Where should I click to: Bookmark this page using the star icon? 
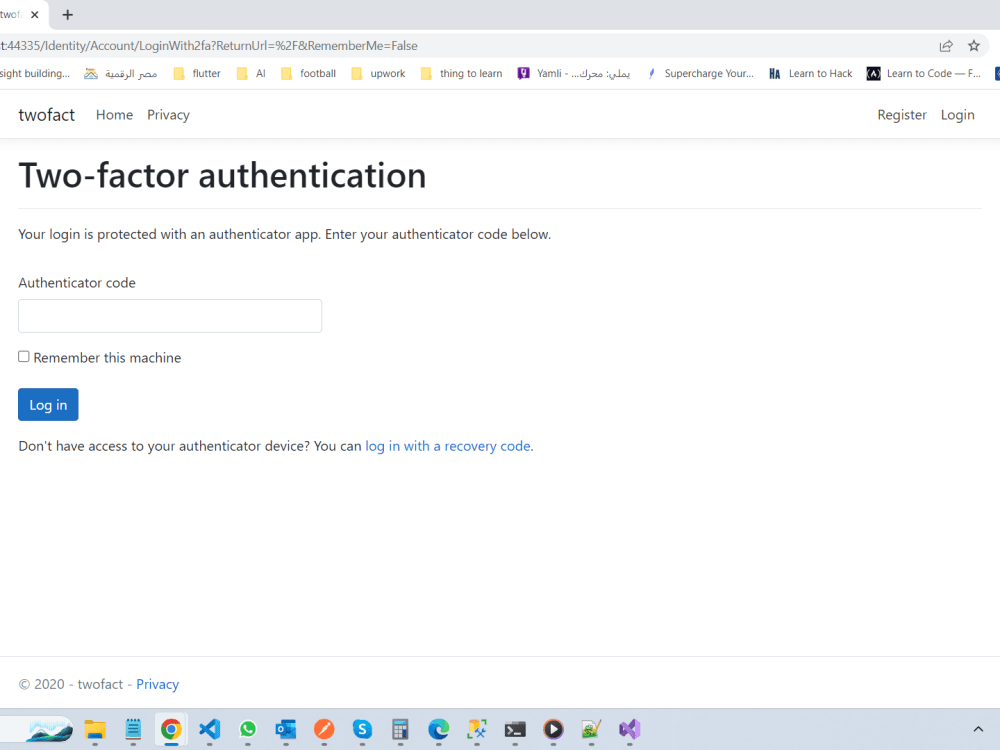pos(974,45)
